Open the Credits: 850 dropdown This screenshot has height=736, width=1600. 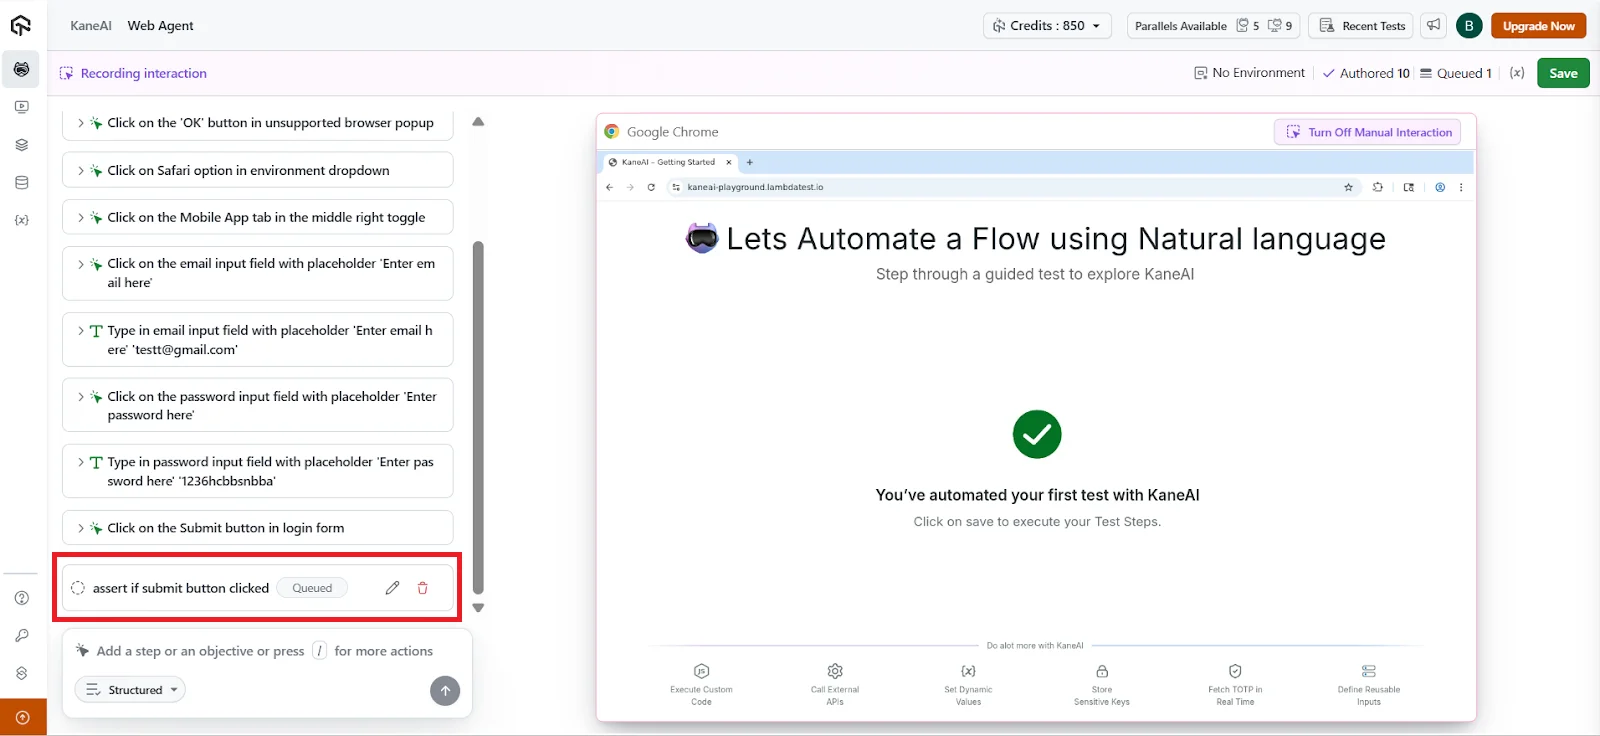(x=1047, y=26)
